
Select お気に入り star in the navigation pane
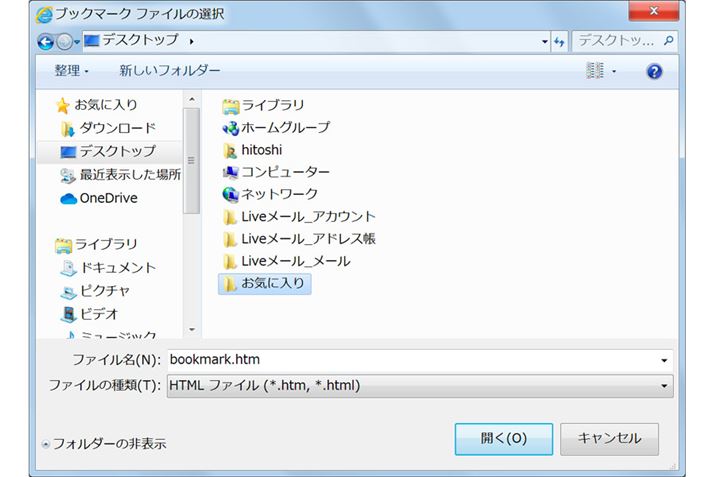97,105
